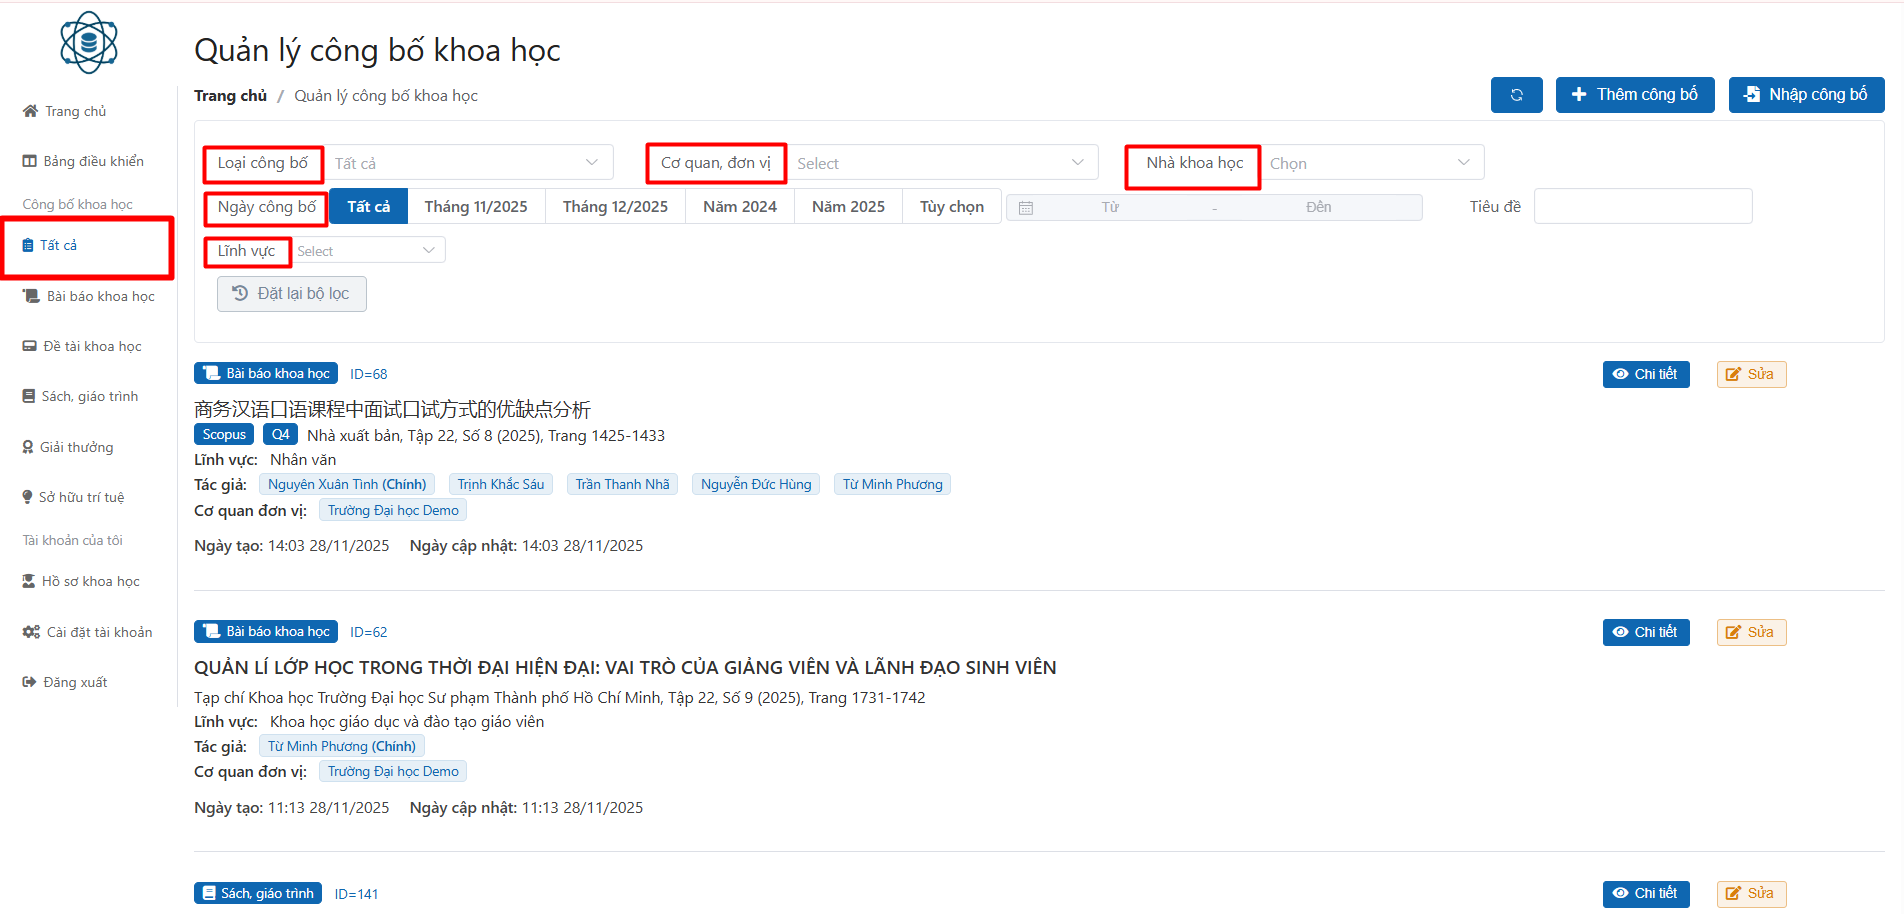Open Trang chủ from the sidebar
The height and width of the screenshot is (914, 1904).
pos(75,111)
